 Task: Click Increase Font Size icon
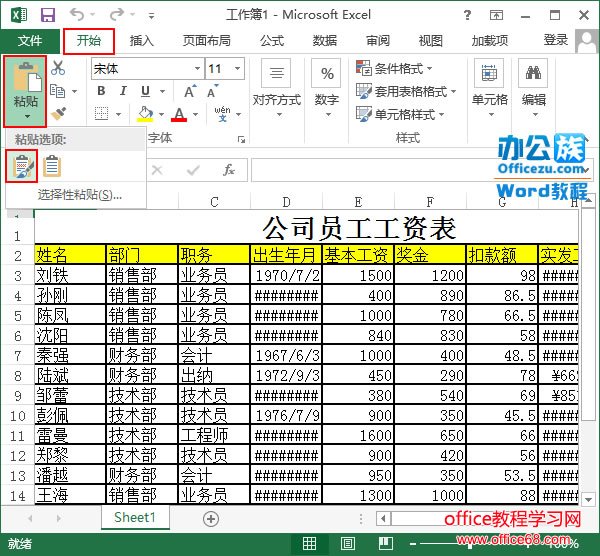pyautogui.click(x=190, y=91)
